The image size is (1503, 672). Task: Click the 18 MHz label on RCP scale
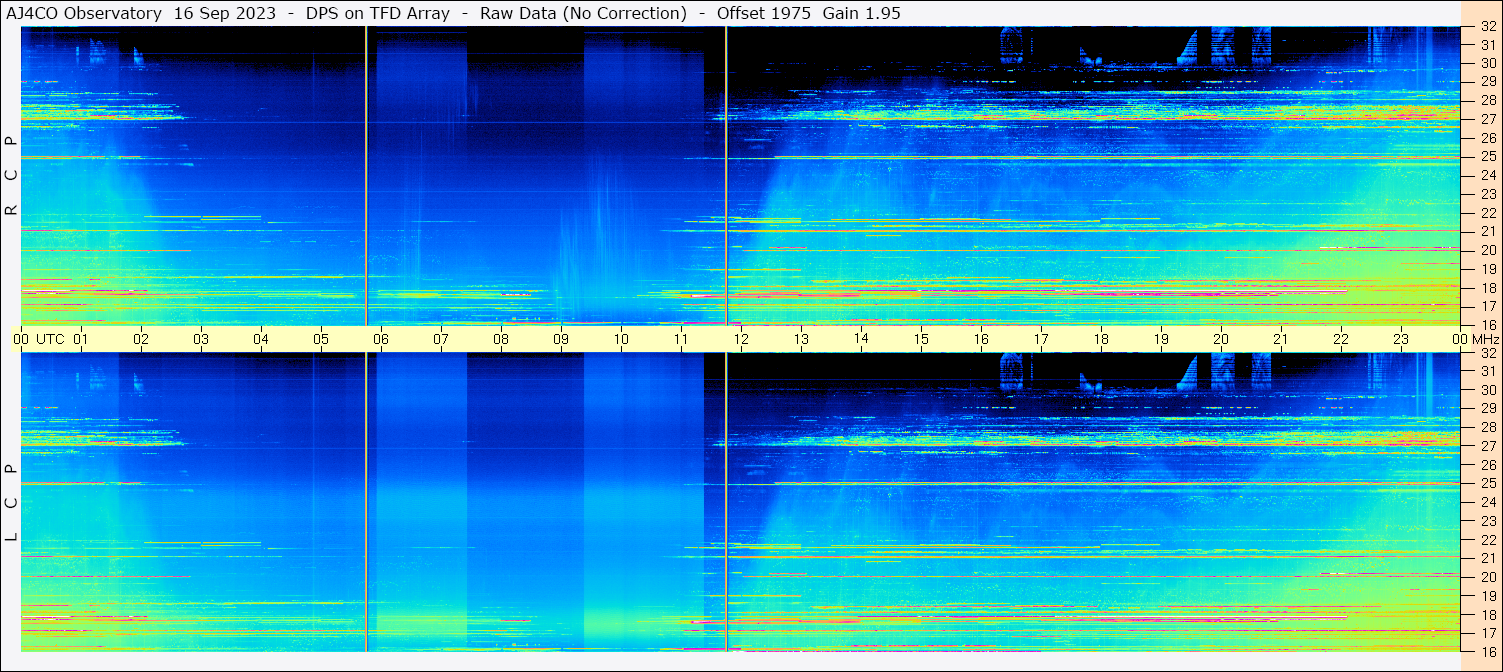(x=1487, y=288)
